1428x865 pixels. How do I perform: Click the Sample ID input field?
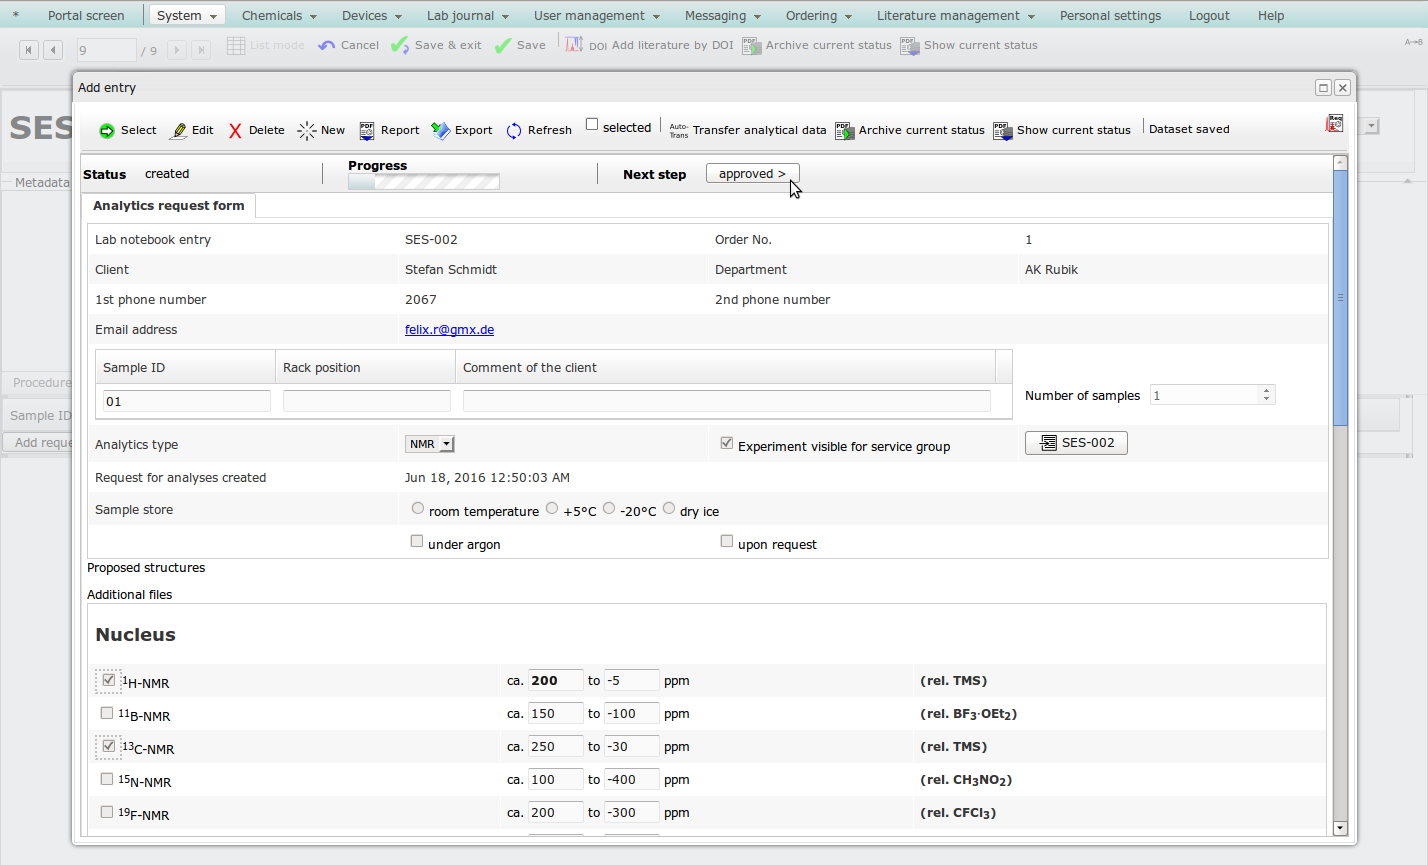coord(186,401)
